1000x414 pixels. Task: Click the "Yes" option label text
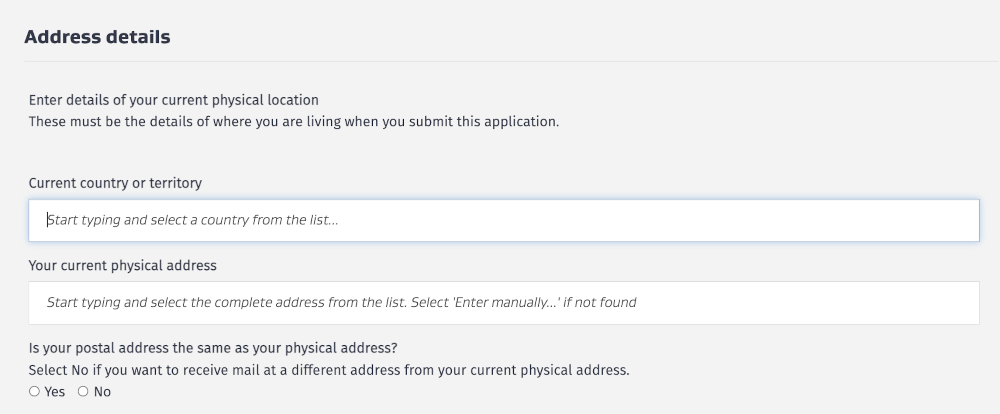(55, 392)
